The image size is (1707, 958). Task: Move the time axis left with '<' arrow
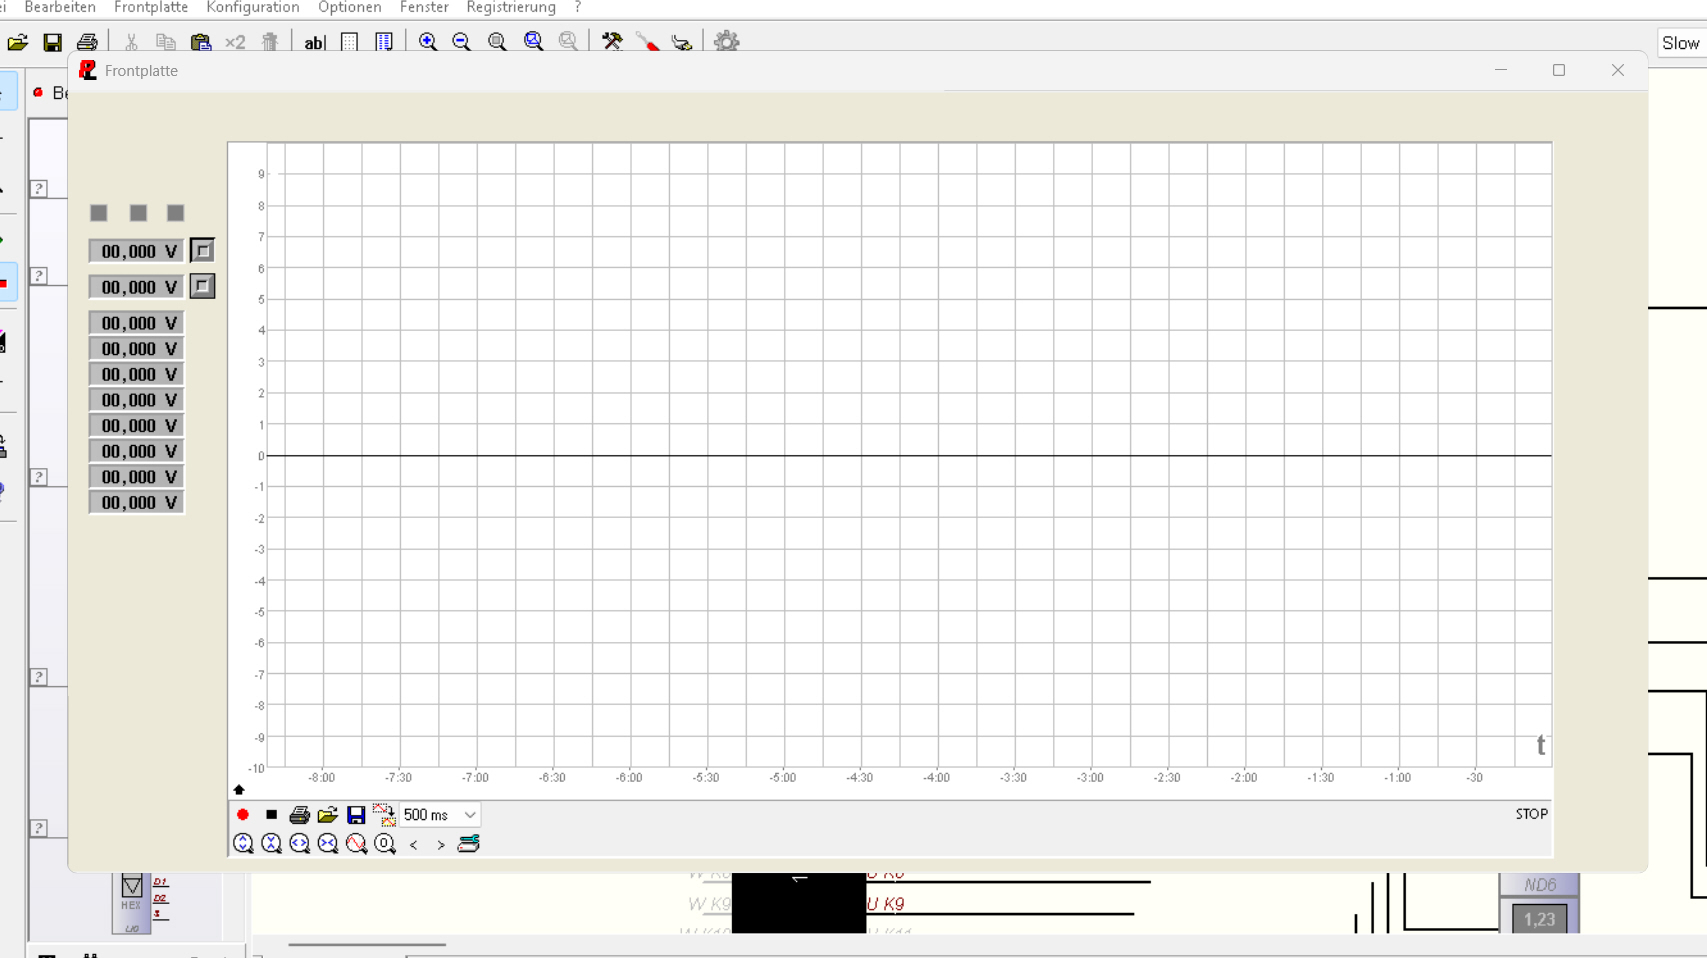coord(414,845)
